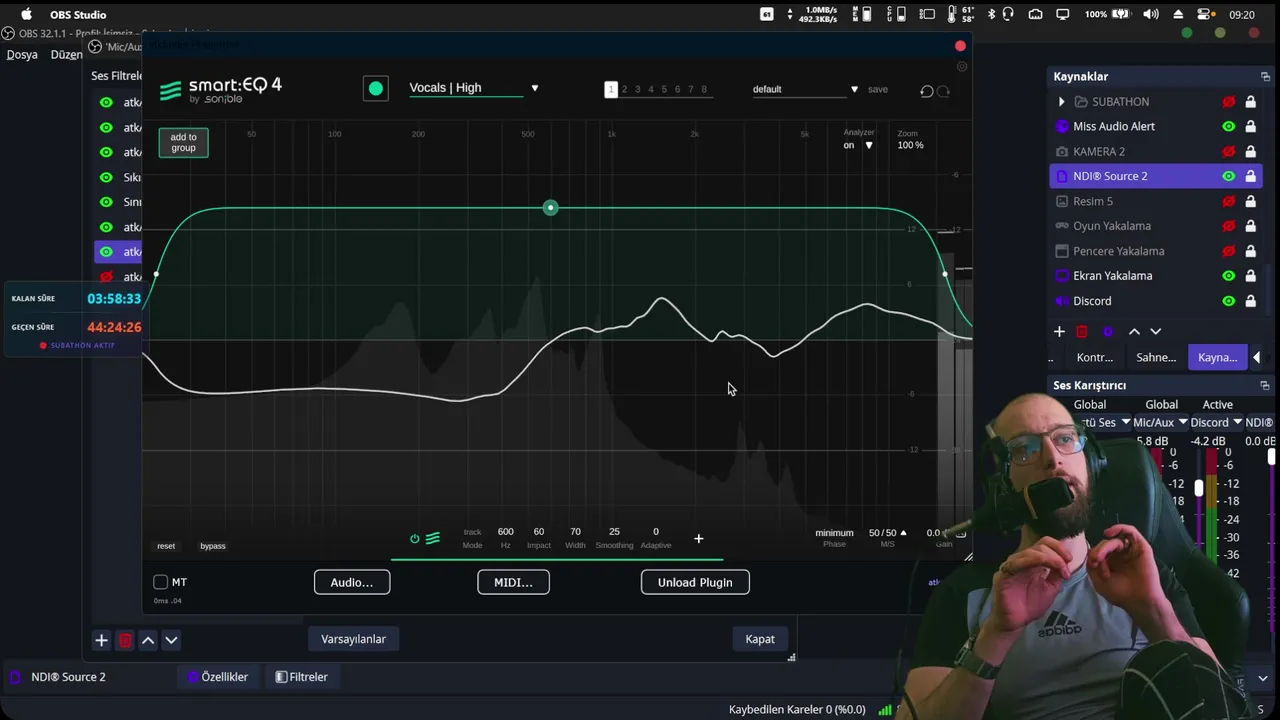Viewport: 1280px width, 720px height.
Task: Click the add to group button
Action: point(183,142)
